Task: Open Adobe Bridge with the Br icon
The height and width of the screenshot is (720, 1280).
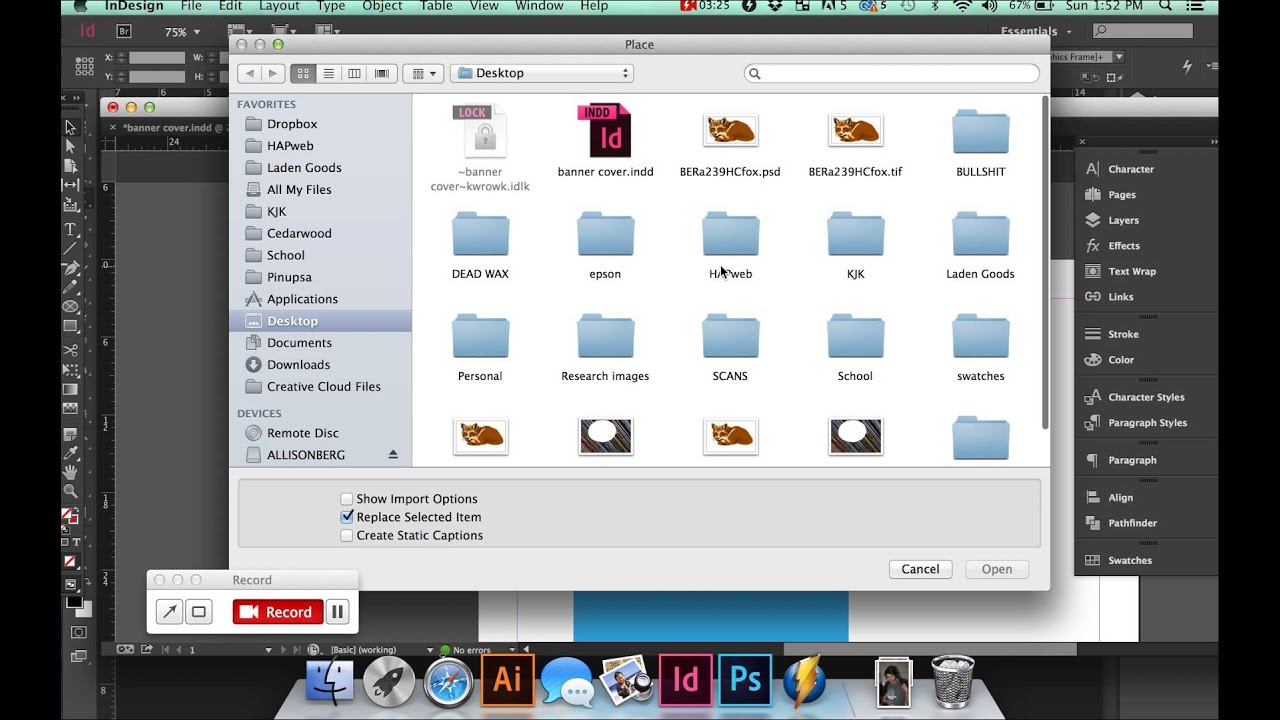Action: point(124,31)
